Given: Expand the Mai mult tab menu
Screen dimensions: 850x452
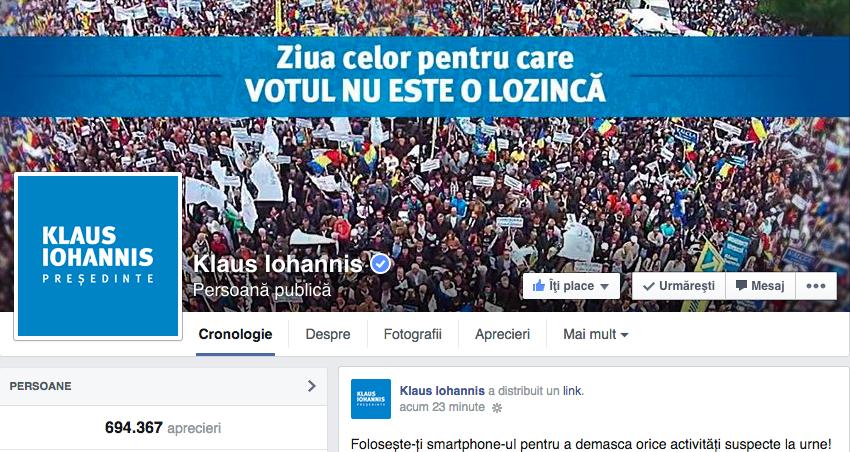Looking at the screenshot, I should (595, 334).
